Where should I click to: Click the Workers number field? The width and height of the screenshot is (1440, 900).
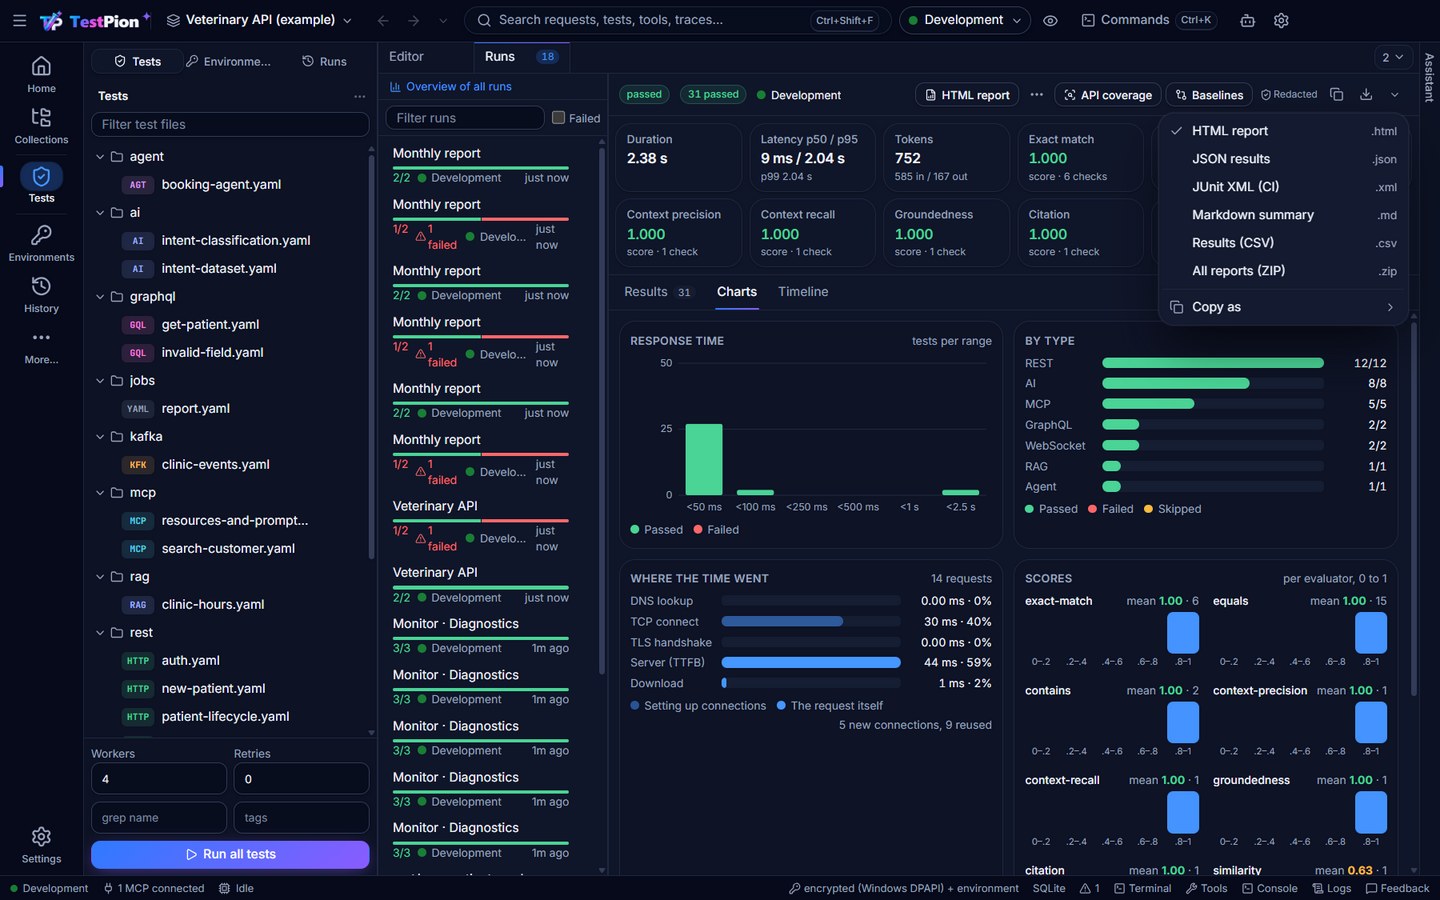pos(159,779)
